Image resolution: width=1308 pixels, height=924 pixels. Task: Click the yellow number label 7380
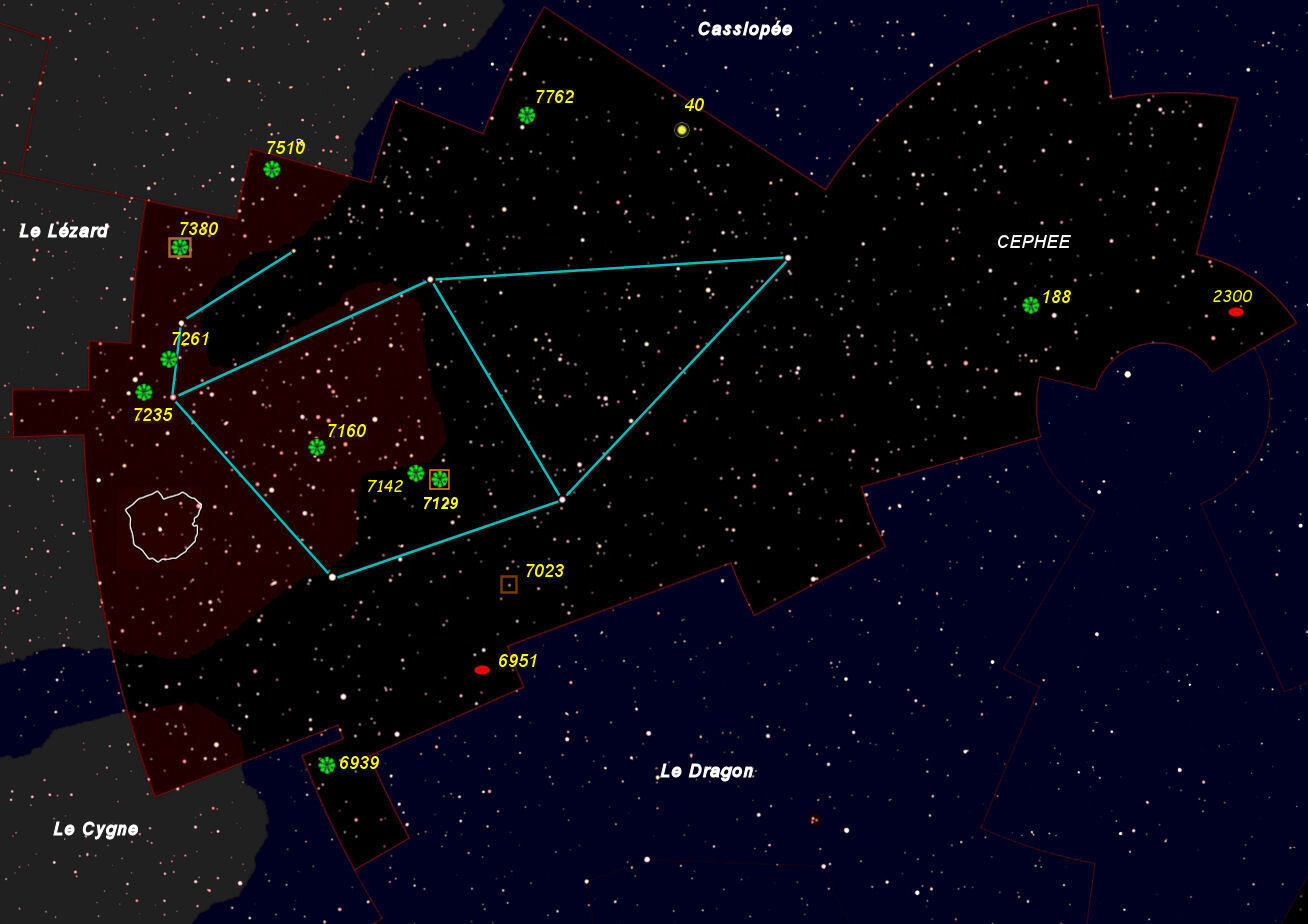click(x=199, y=229)
